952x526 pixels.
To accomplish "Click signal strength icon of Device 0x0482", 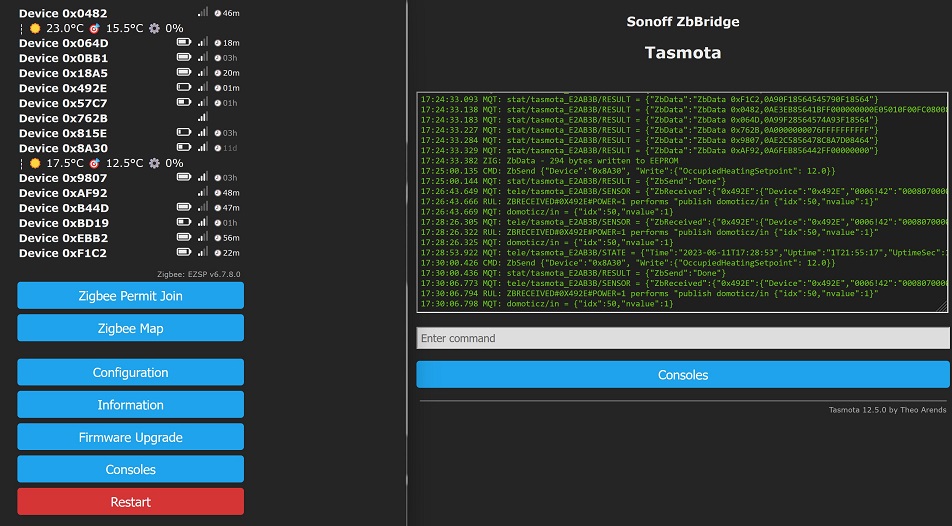I will click(203, 12).
